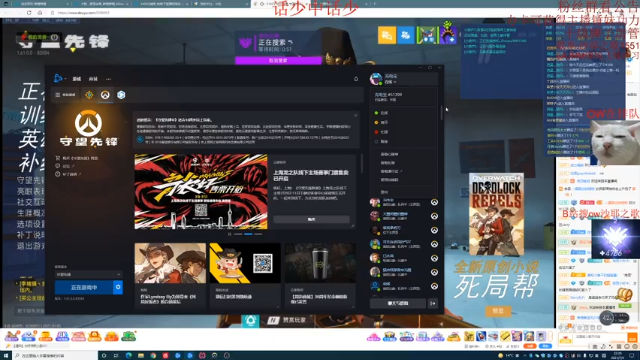Open the cowboy characters news card
The image size is (640, 360).
click(170, 275)
